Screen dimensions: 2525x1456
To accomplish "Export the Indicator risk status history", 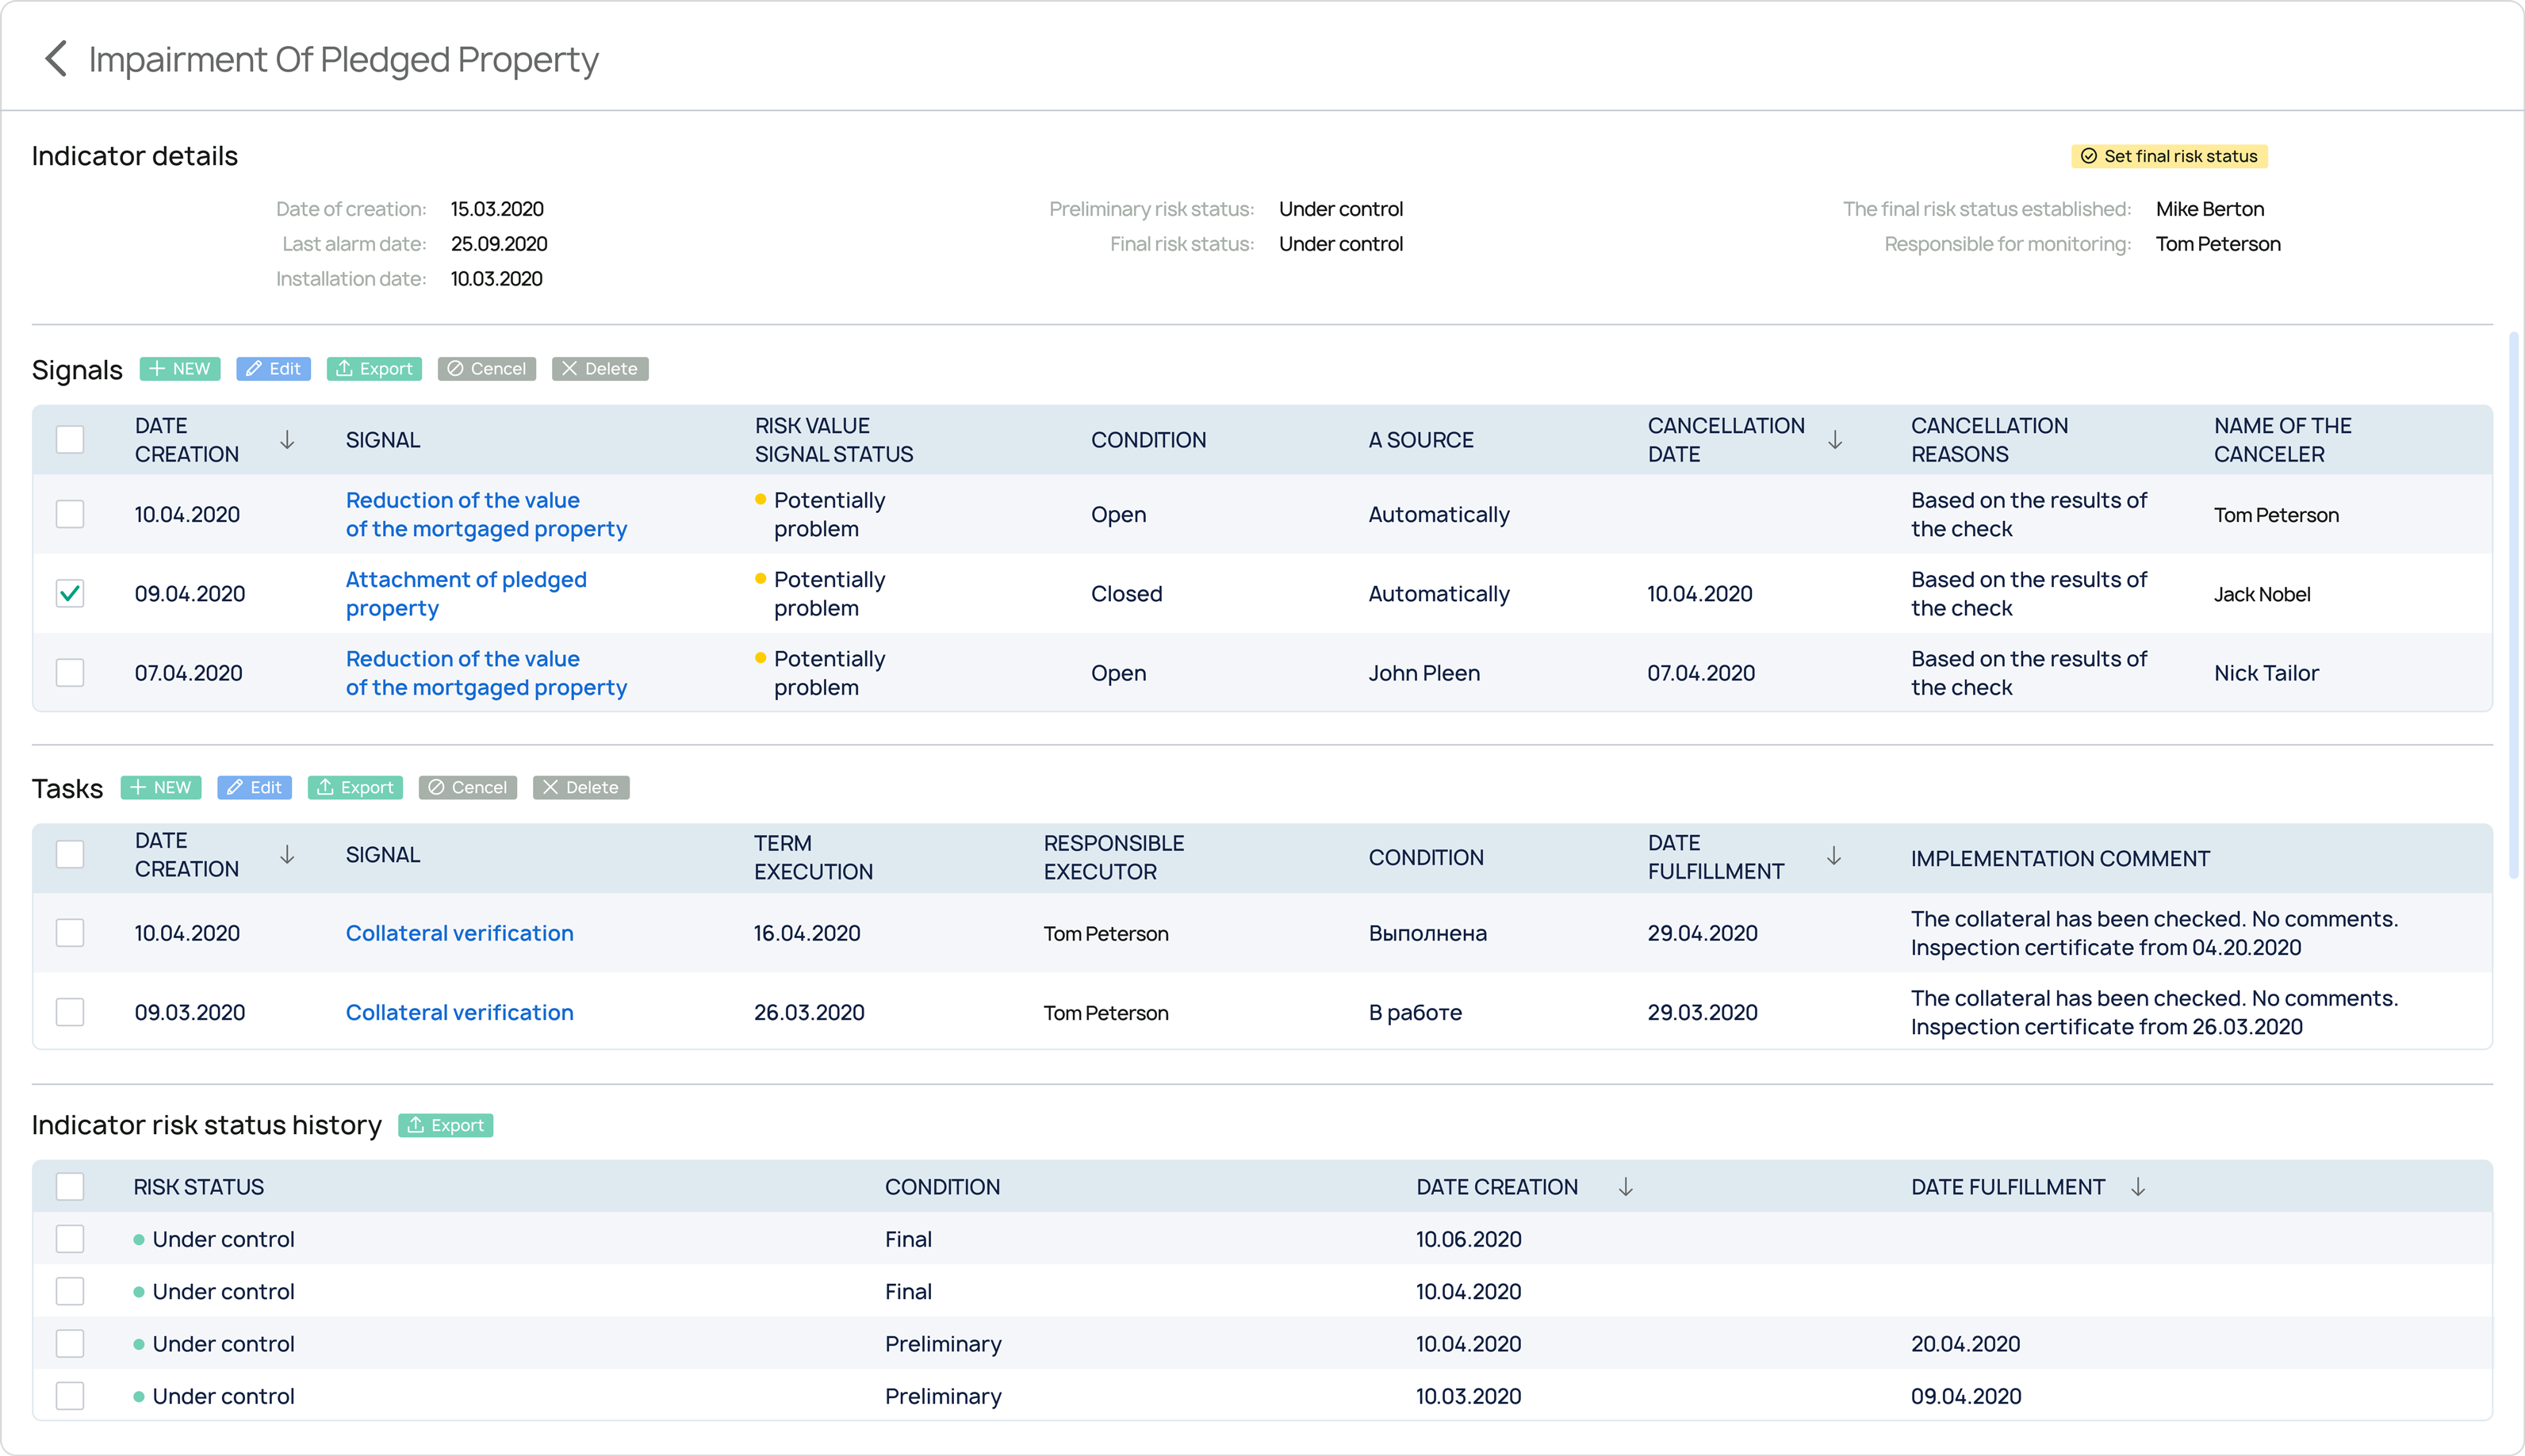I will pyautogui.click(x=446, y=1125).
